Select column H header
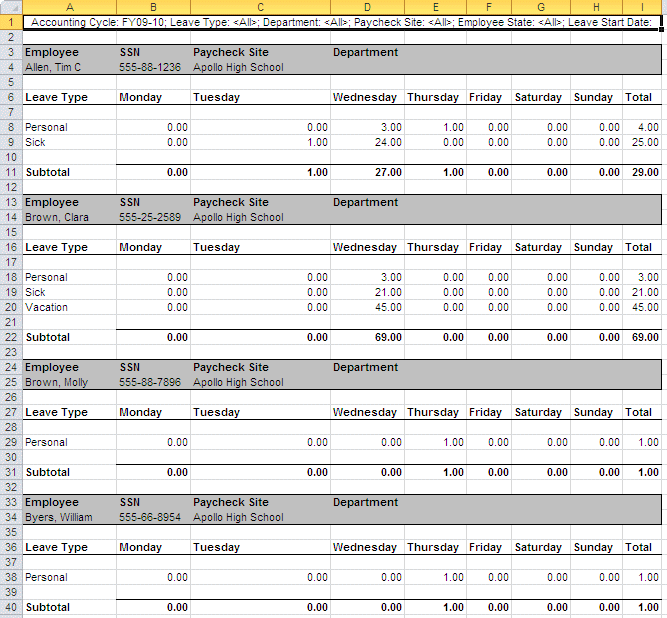 coord(596,7)
